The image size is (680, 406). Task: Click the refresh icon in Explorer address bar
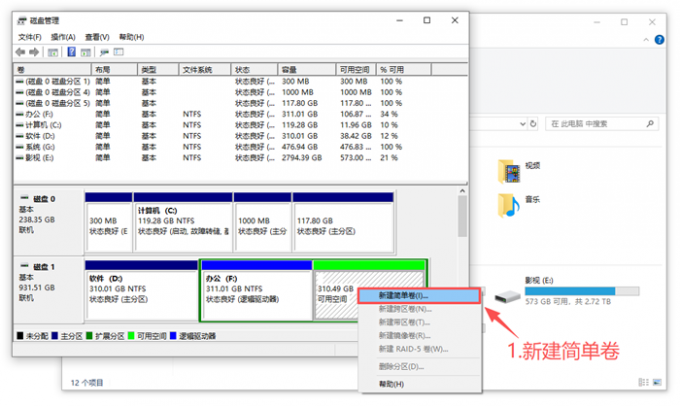point(533,124)
